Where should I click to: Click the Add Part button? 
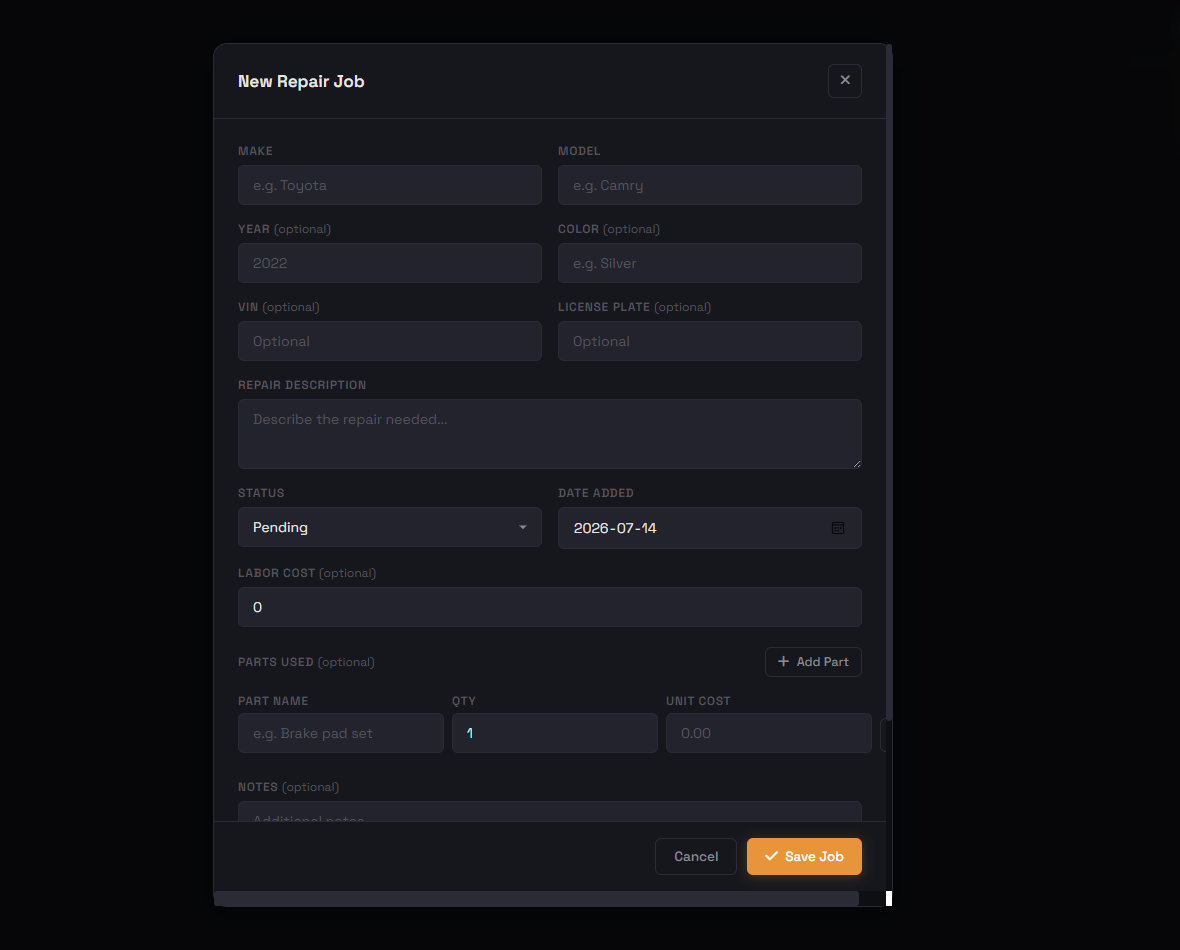pyautogui.click(x=813, y=662)
